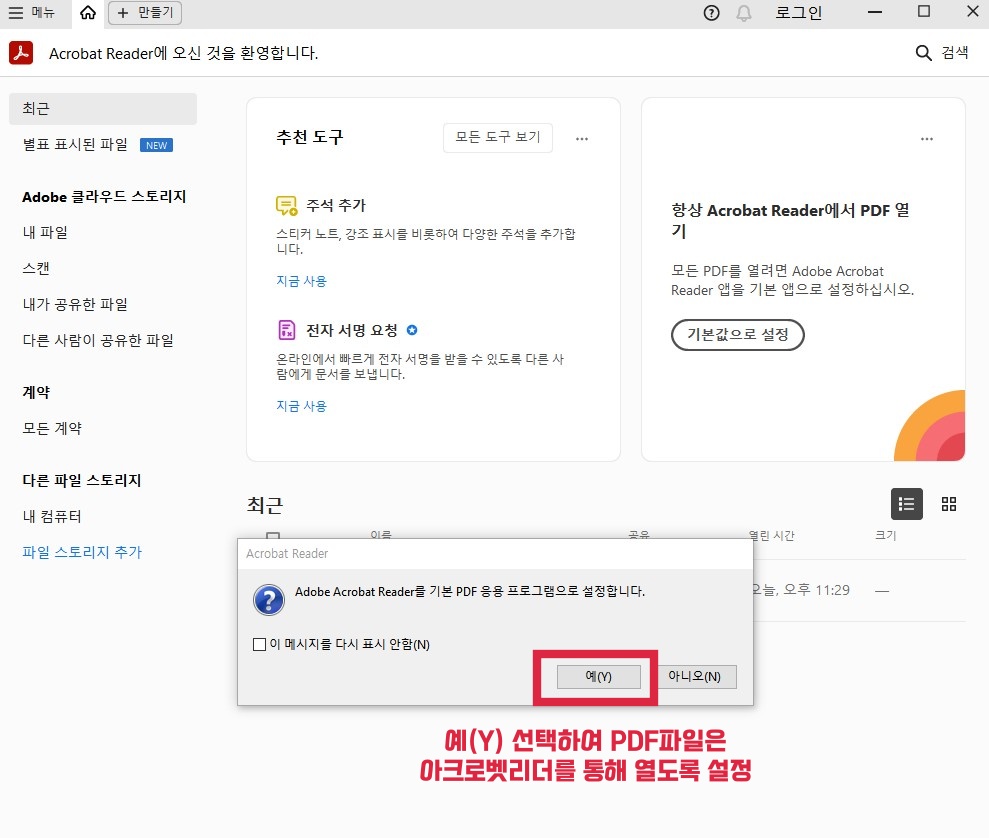Open search using the magnifier icon
The height and width of the screenshot is (838, 989).
click(923, 53)
